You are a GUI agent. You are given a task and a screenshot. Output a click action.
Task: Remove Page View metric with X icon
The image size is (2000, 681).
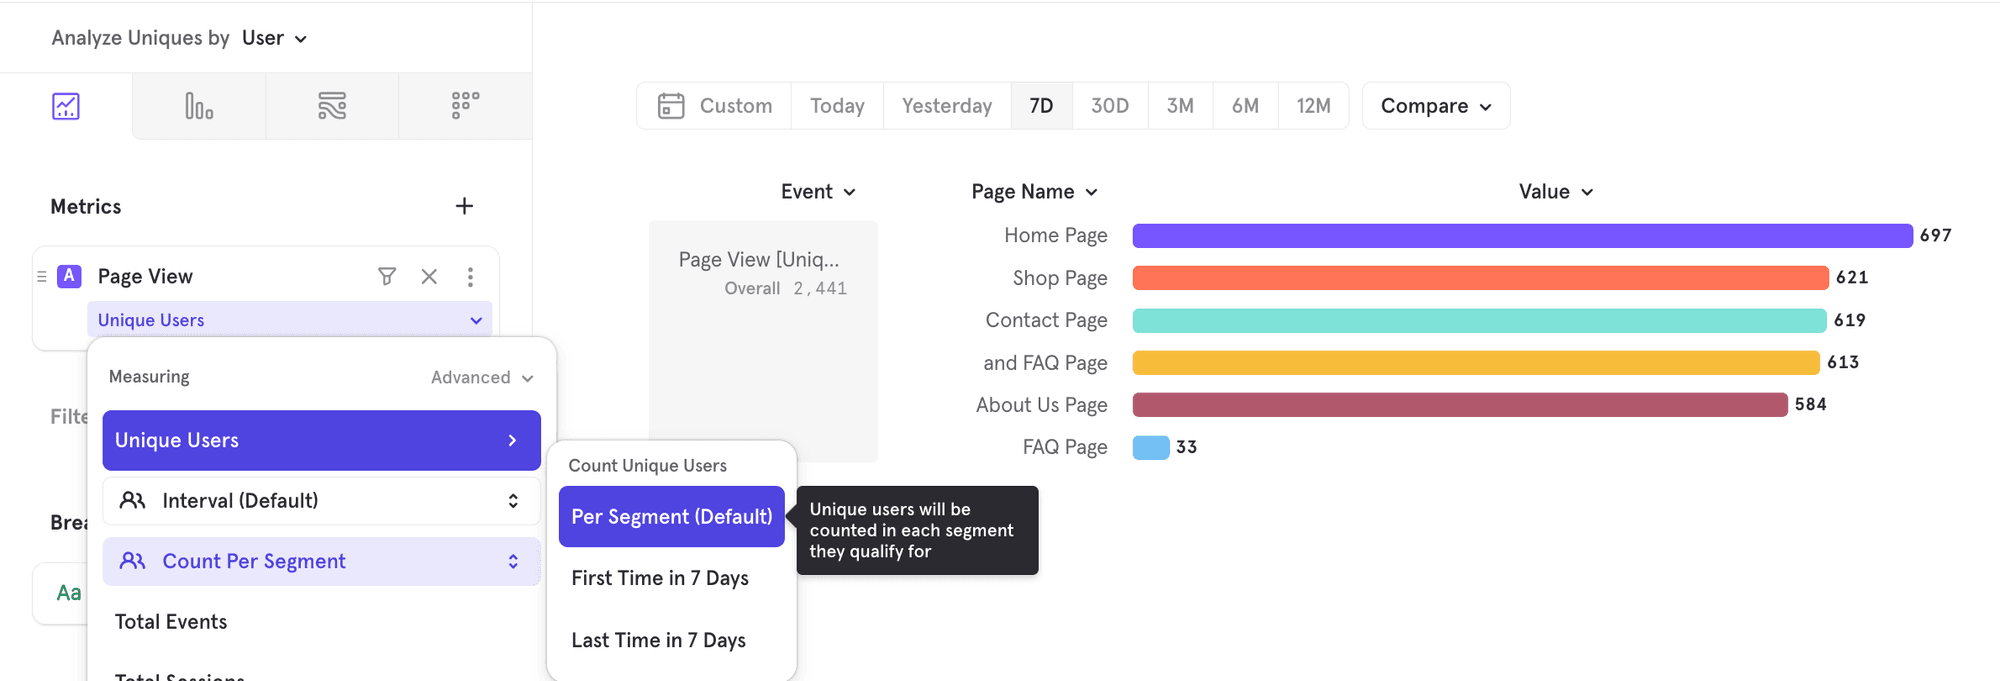429,277
